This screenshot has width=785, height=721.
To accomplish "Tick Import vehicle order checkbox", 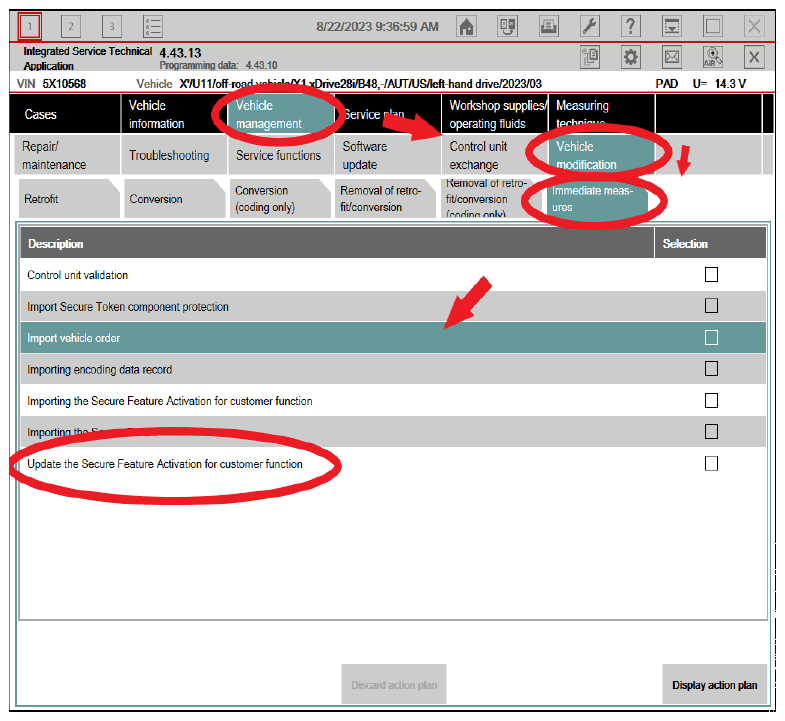I will coord(711,338).
